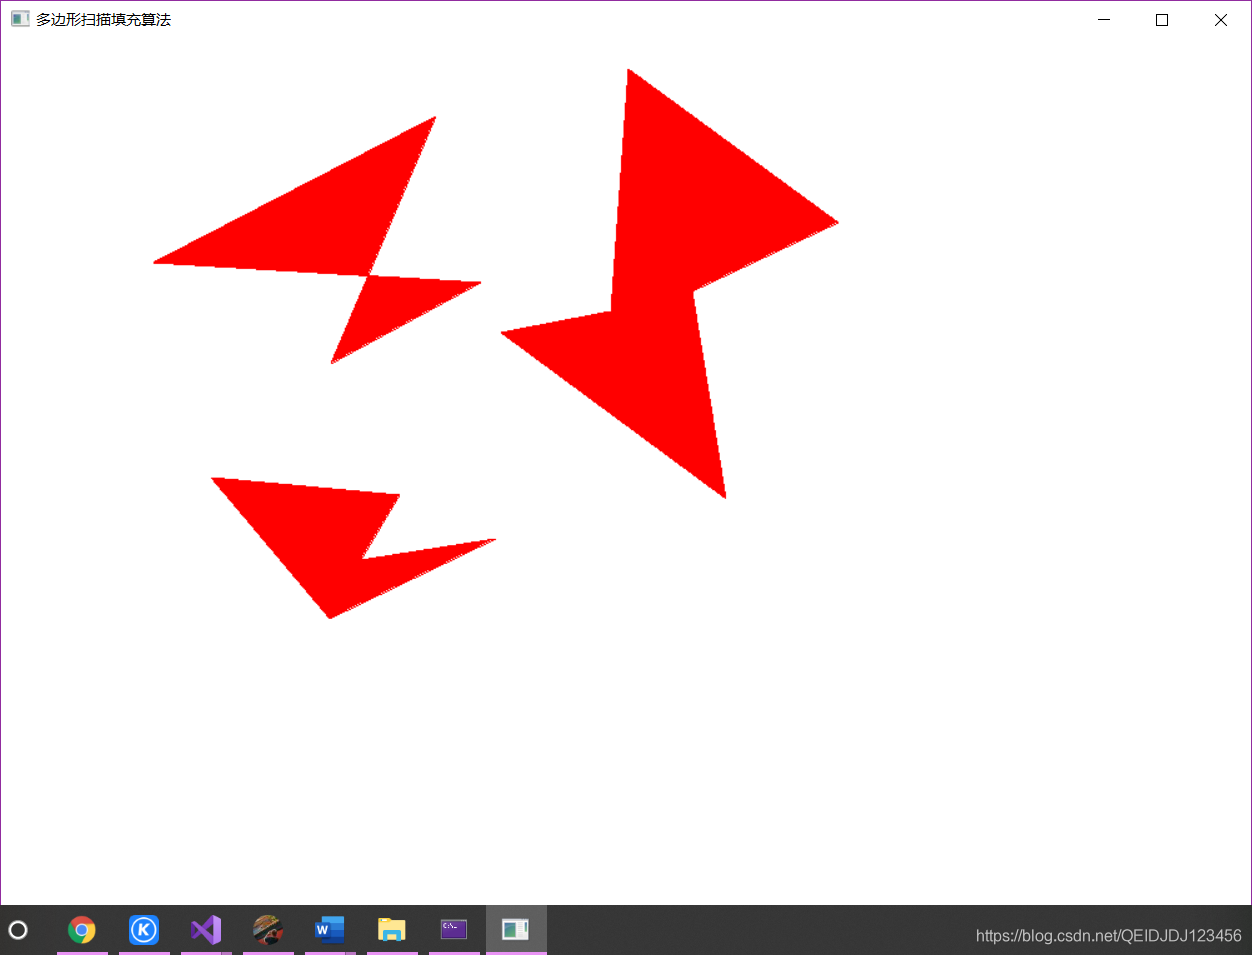
Task: Open Google Chrome from the taskbar
Action: (82, 930)
